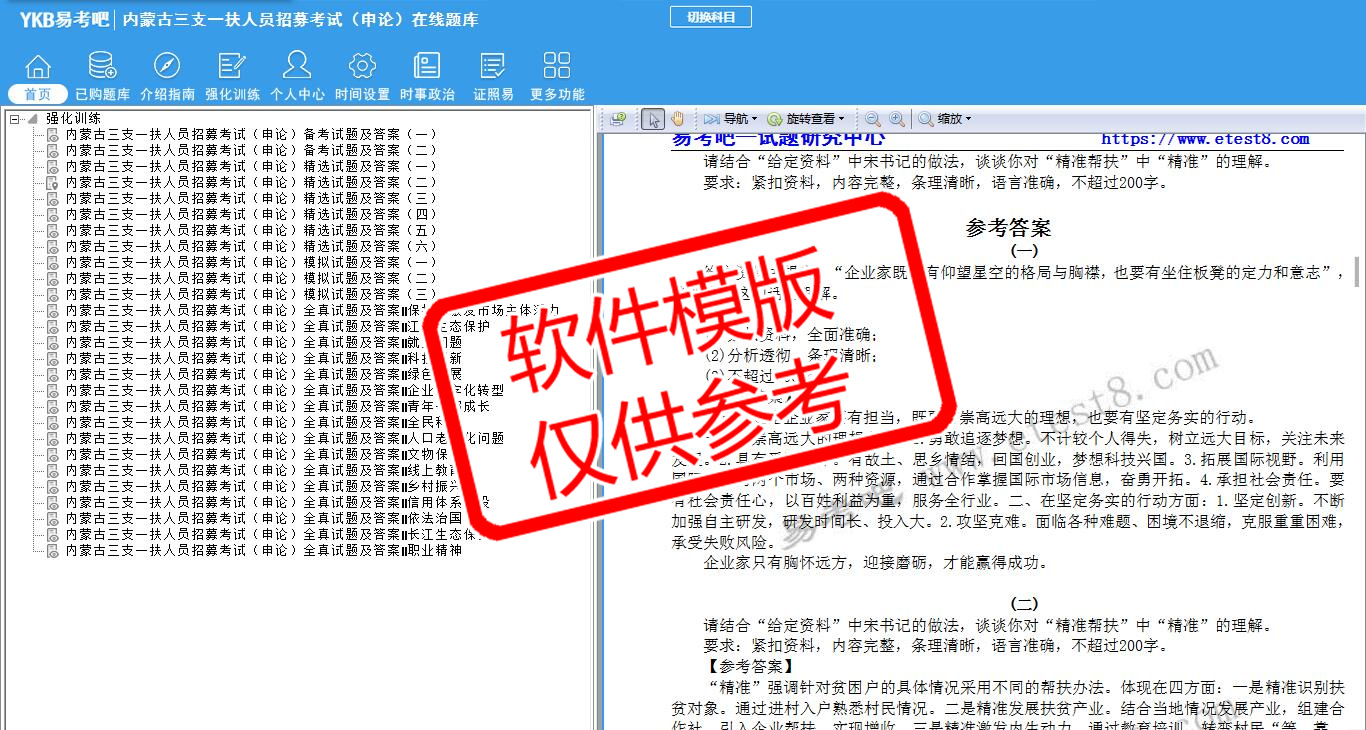Select the hand pan tool
The width and height of the screenshot is (1366, 730).
click(677, 119)
